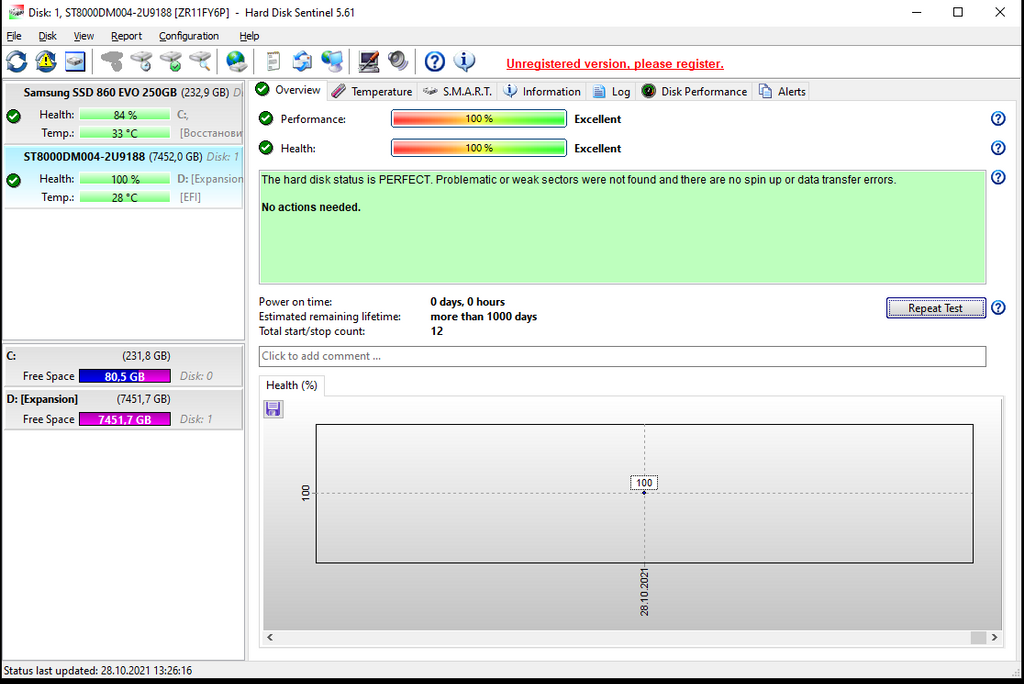Screen dimensions: 1024x684
Task: Switch to the S.M.A.R.T. tab
Action: click(x=457, y=91)
